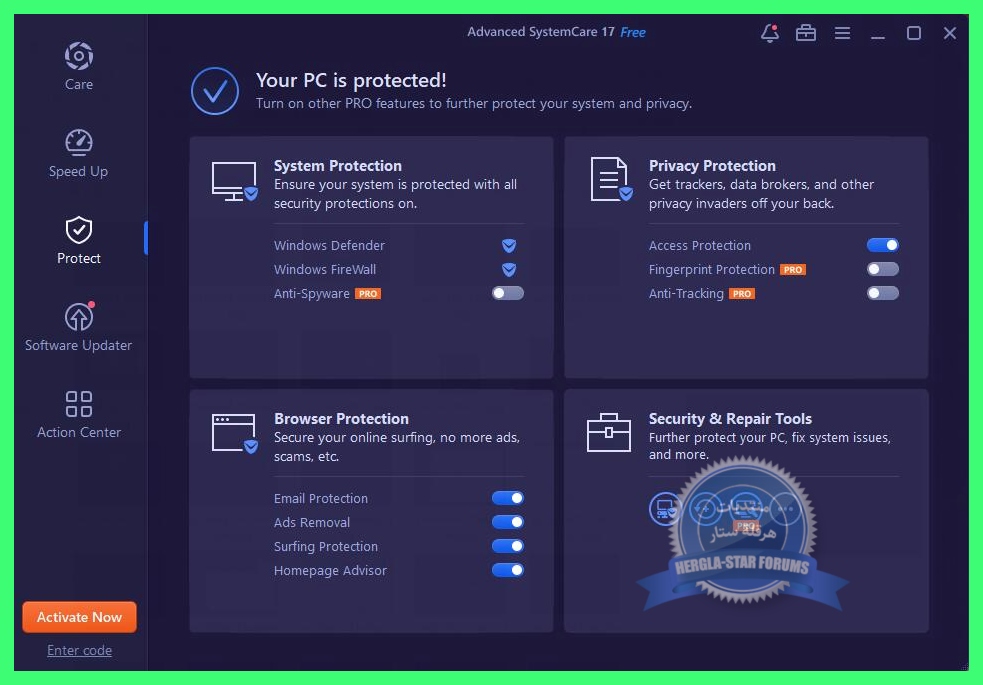Turn off the Email Protection toggle

pyautogui.click(x=508, y=498)
